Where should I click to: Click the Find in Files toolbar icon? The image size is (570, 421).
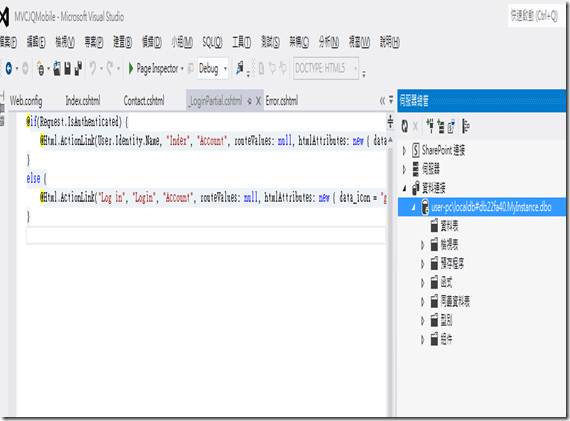pyautogui.click(x=240, y=68)
